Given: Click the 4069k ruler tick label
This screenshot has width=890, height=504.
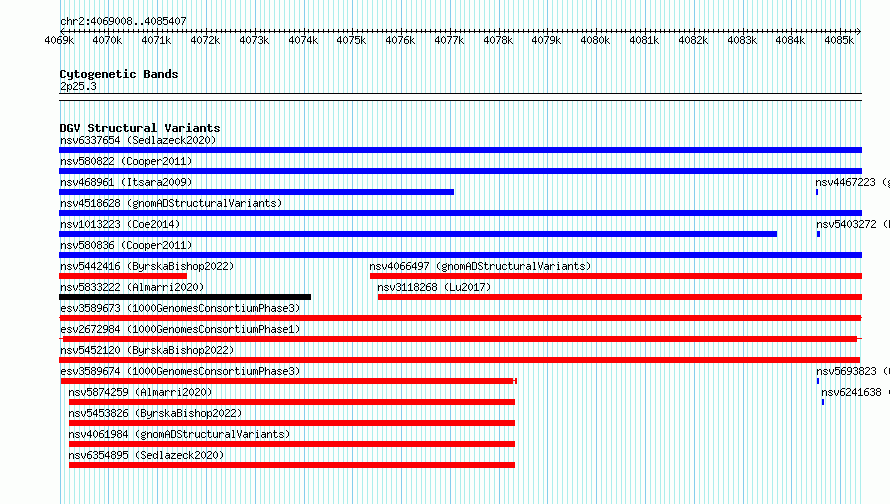Looking at the screenshot, I should click(59, 40).
